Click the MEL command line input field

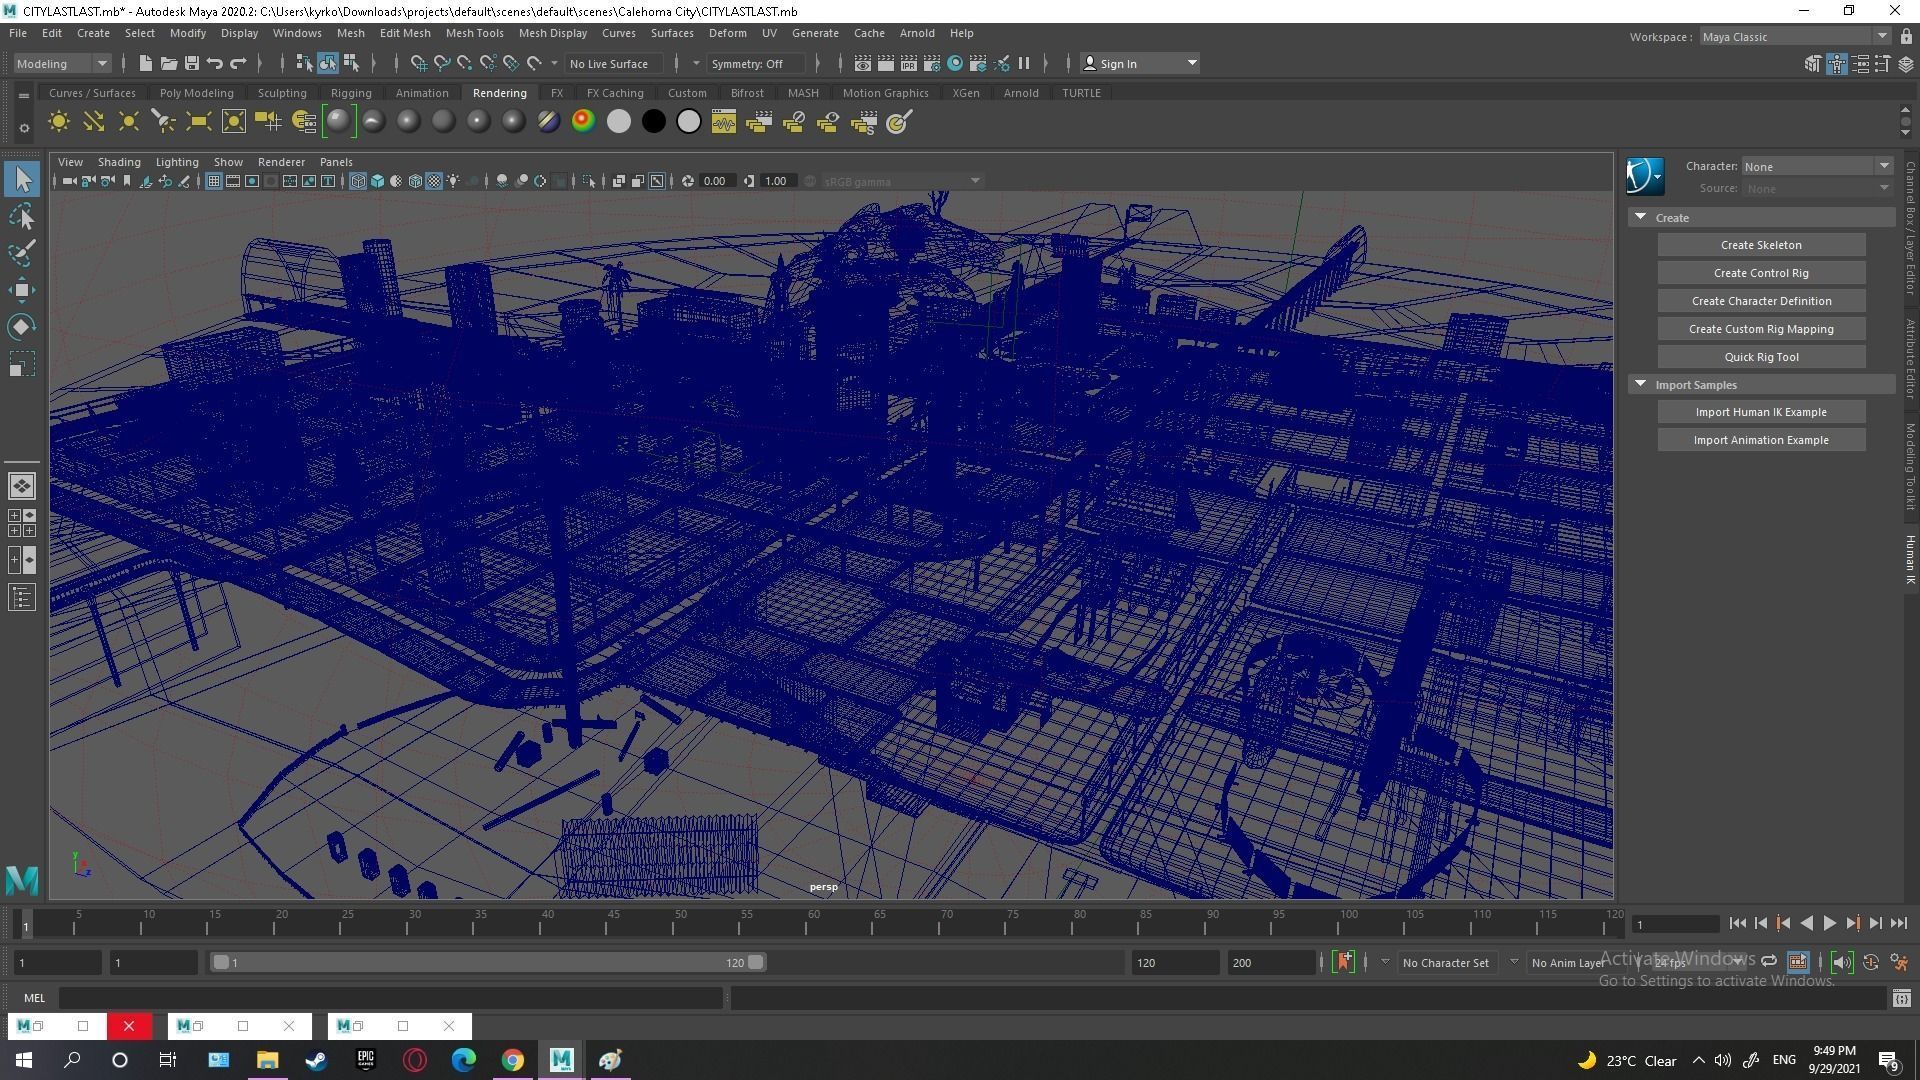pos(390,998)
